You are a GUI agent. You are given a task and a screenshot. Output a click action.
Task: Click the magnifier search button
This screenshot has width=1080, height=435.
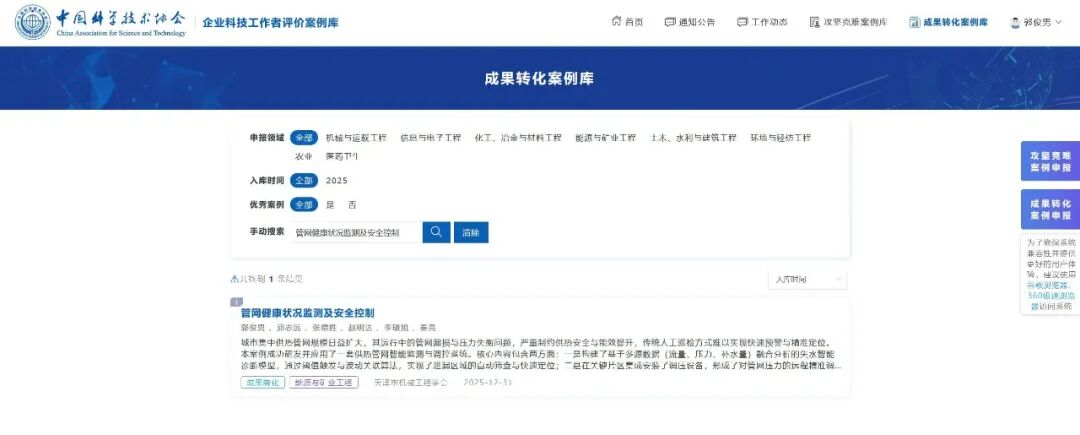436,232
